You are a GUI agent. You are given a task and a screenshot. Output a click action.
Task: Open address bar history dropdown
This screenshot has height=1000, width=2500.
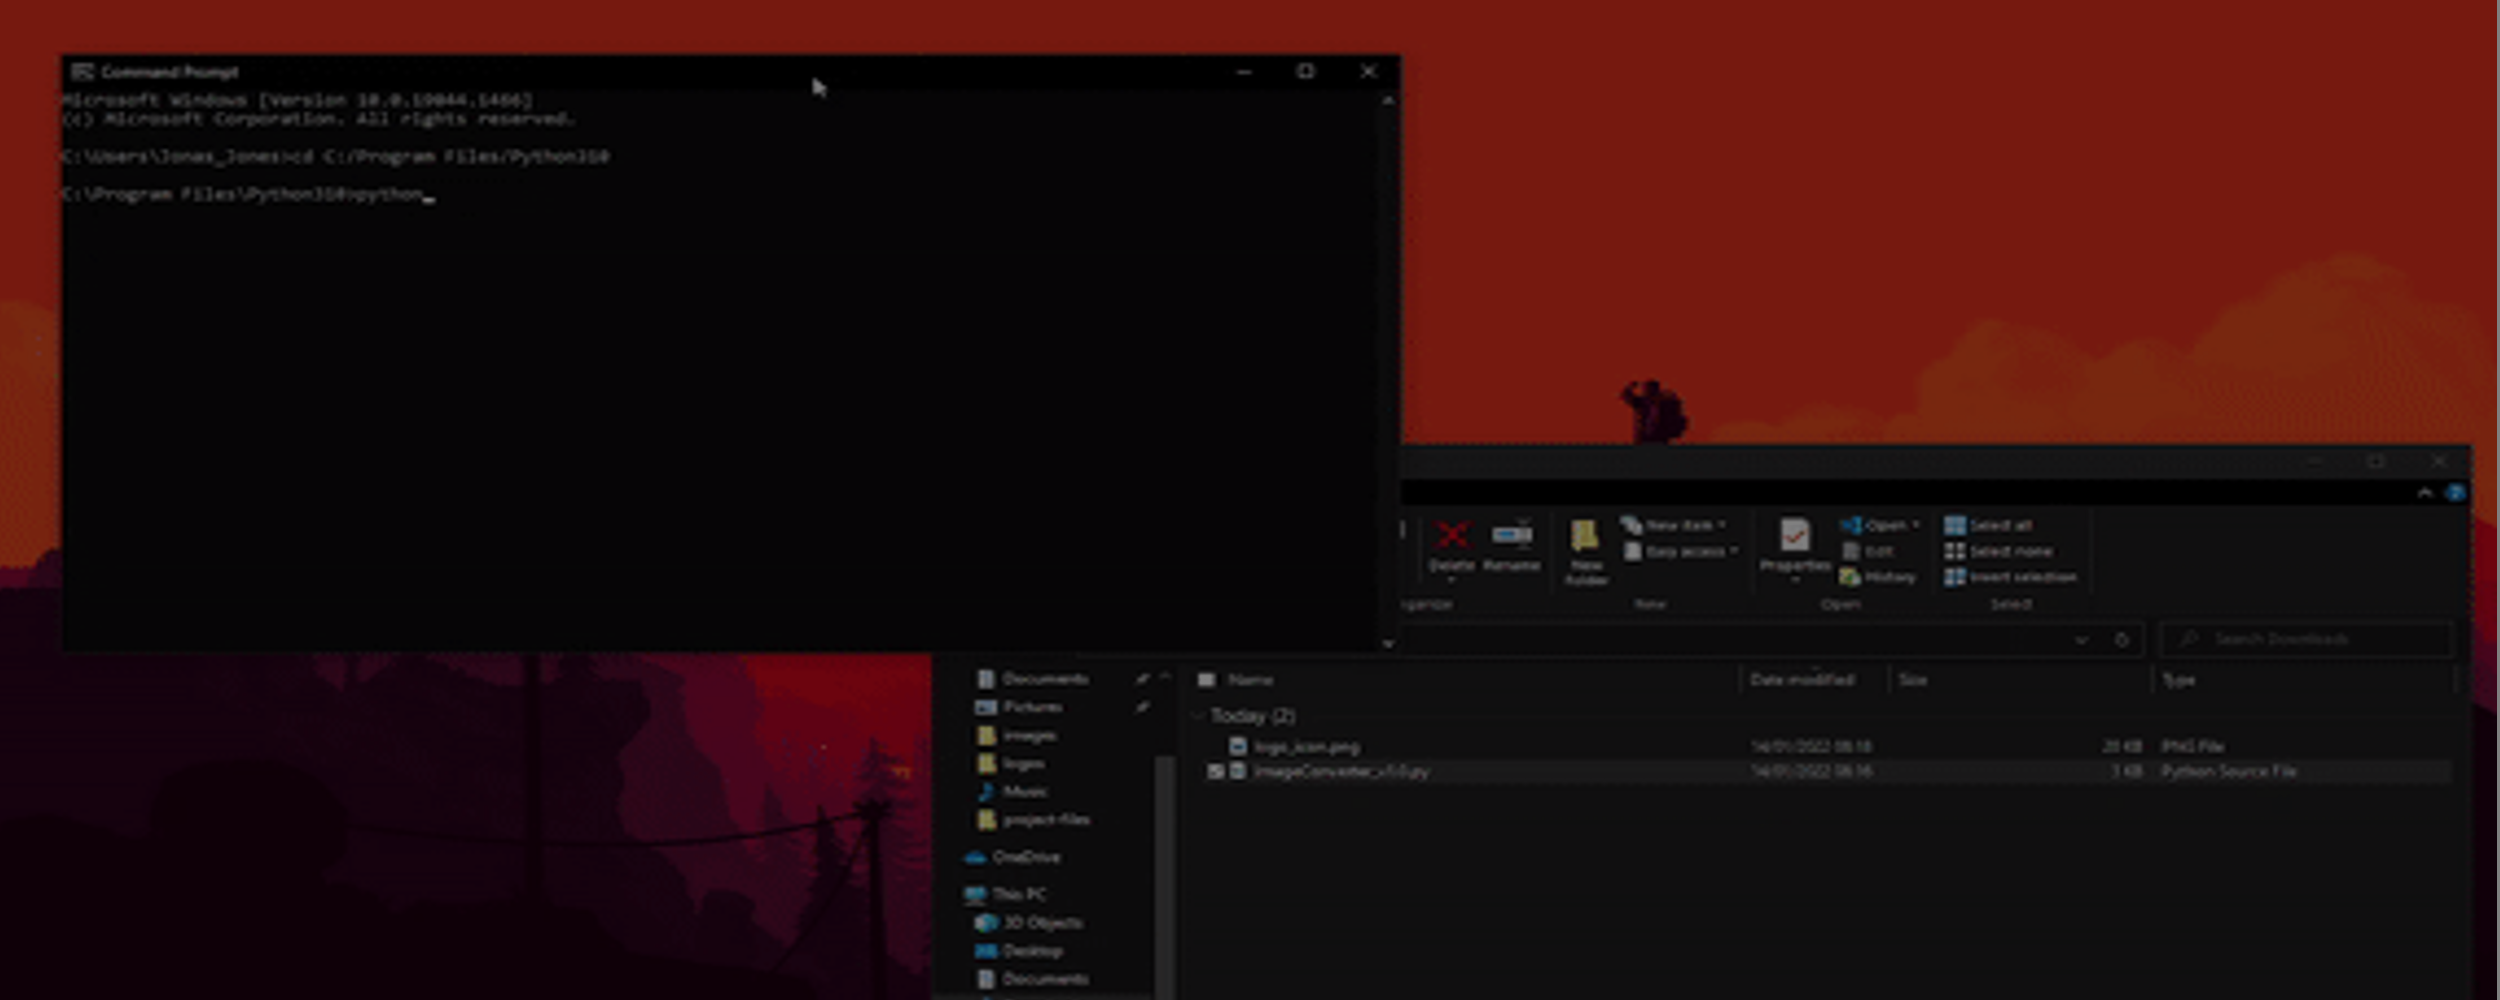[2081, 640]
